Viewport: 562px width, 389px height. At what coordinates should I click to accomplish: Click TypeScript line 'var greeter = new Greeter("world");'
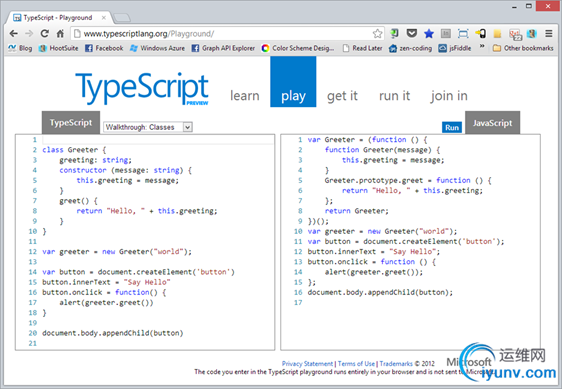(117, 252)
